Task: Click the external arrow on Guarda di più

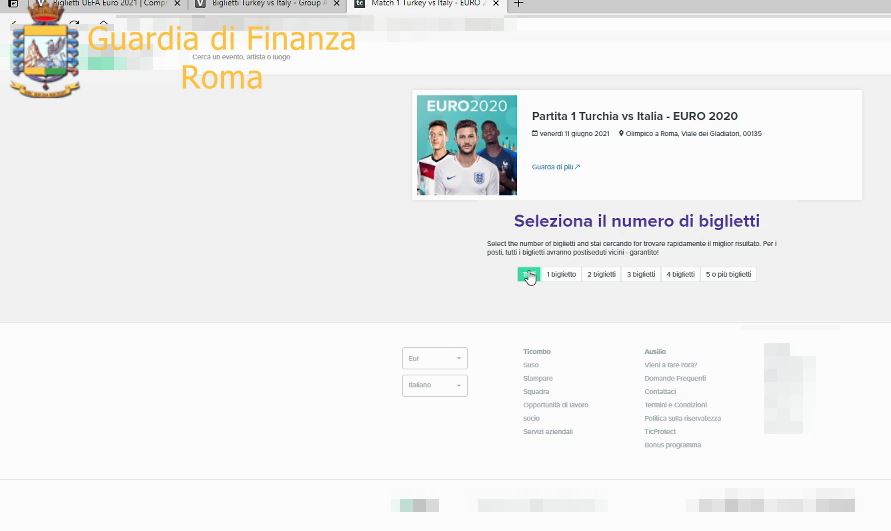Action: pos(577,167)
